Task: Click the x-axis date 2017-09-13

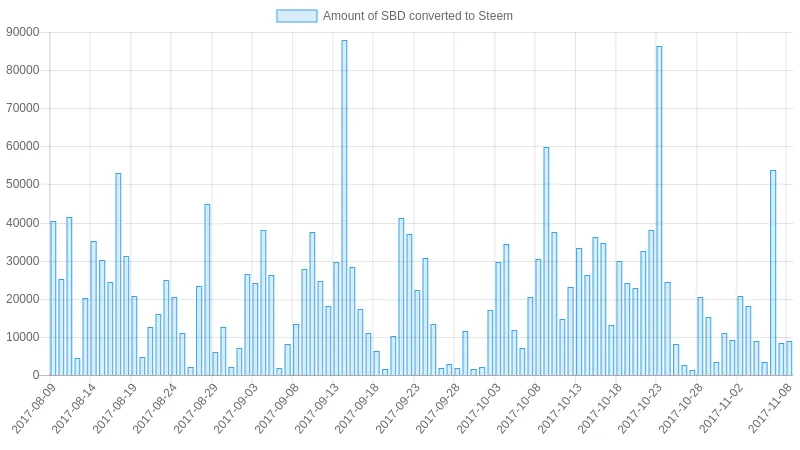Action: point(317,409)
